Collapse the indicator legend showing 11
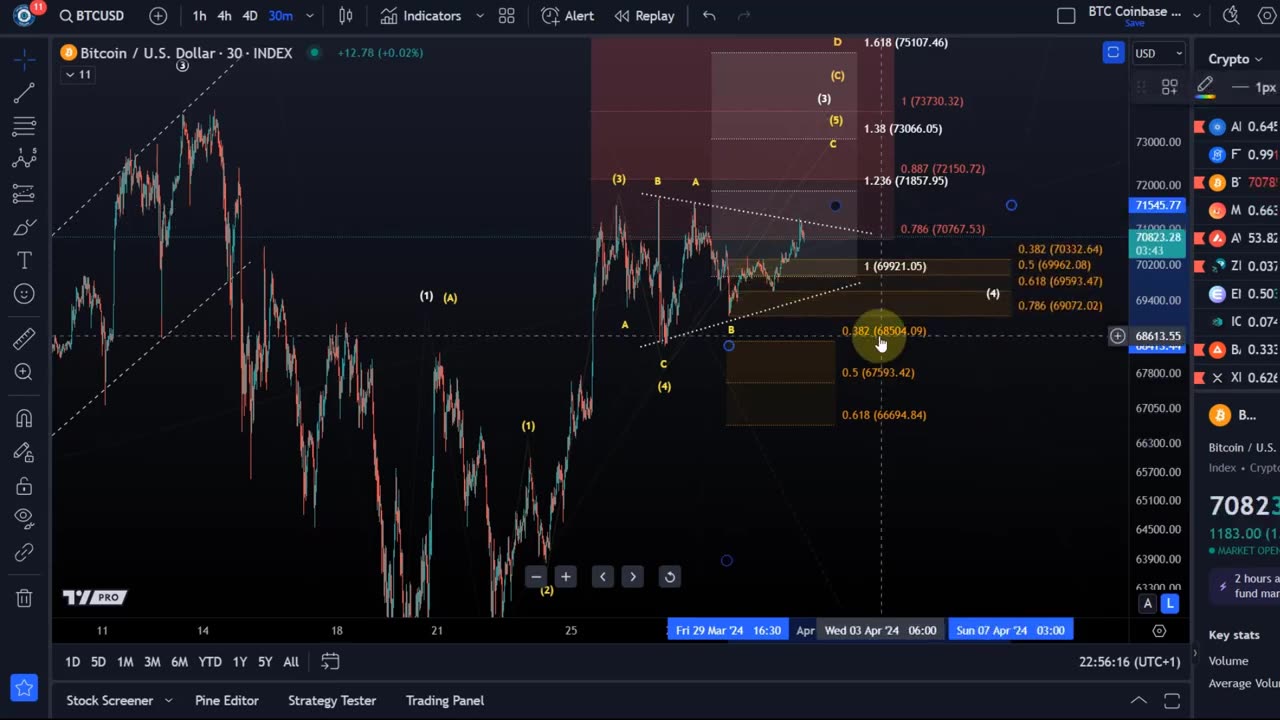 (x=78, y=75)
